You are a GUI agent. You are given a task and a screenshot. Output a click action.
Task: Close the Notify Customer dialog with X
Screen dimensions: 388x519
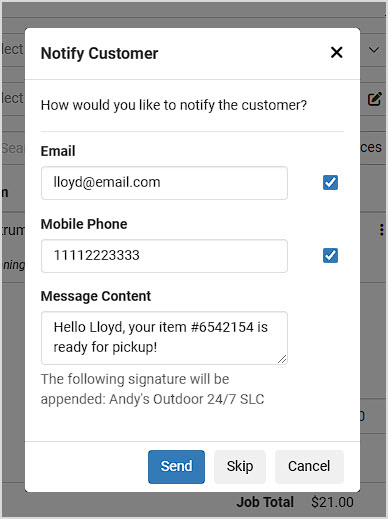[x=336, y=52]
